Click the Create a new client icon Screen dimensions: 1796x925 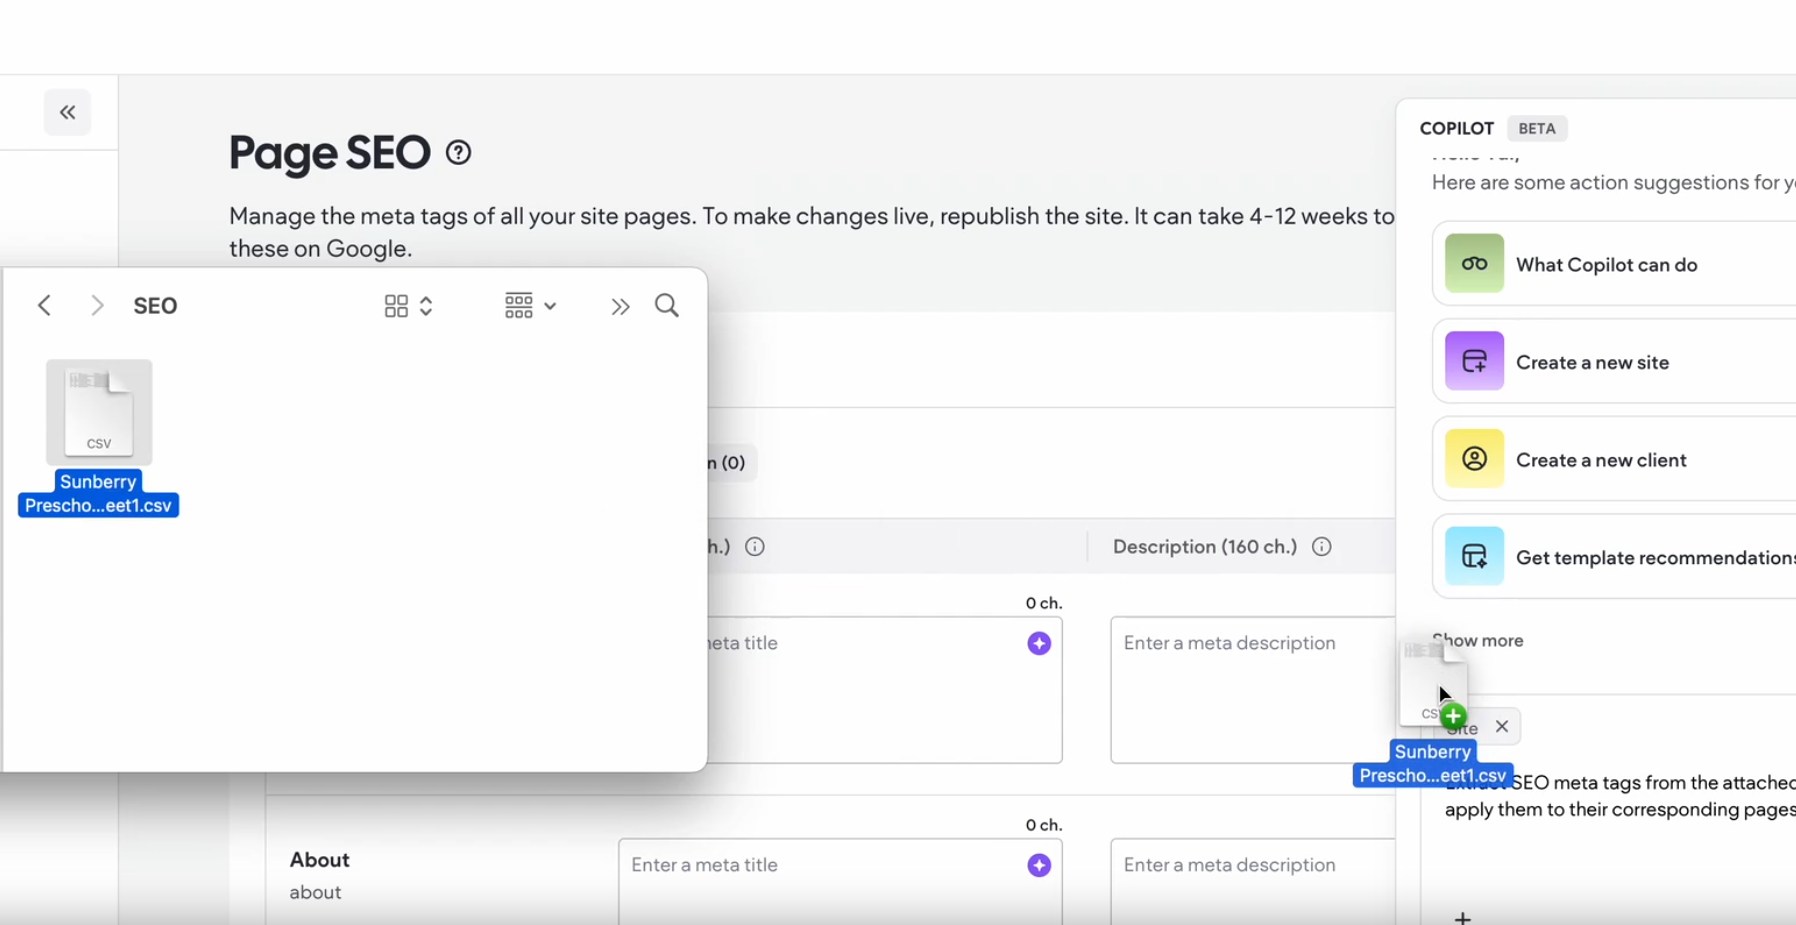1474,459
